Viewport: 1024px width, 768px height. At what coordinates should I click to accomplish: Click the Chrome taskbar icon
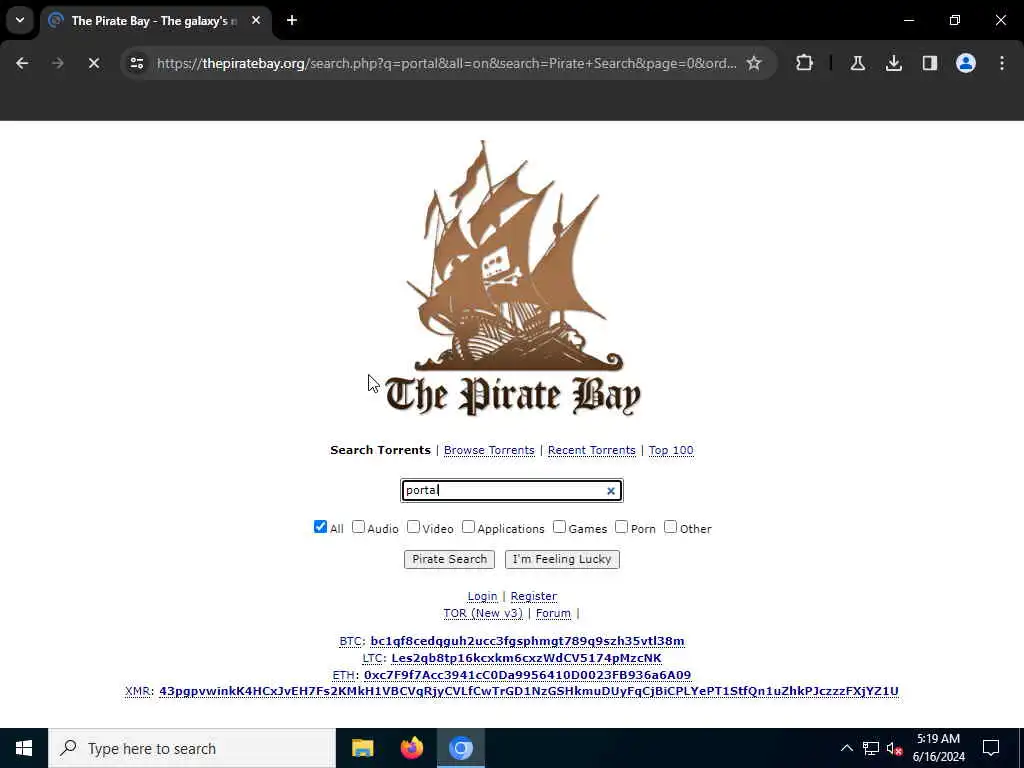coord(460,748)
